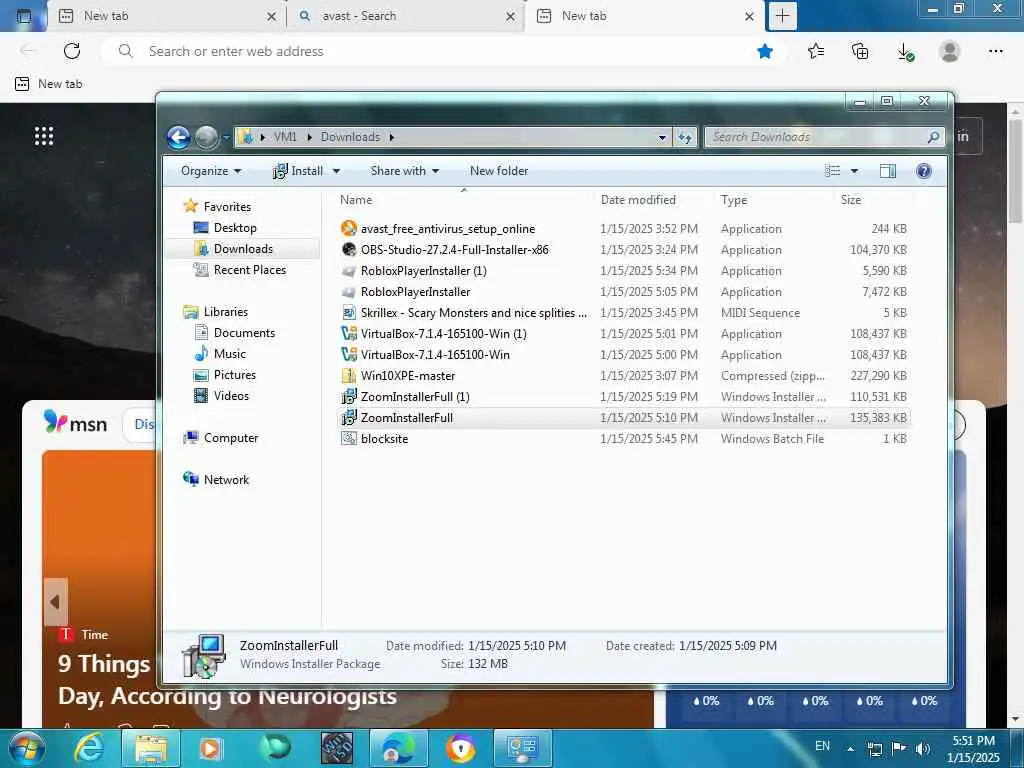Open Edge downloads icon
The width and height of the screenshot is (1024, 768).
[x=905, y=52]
